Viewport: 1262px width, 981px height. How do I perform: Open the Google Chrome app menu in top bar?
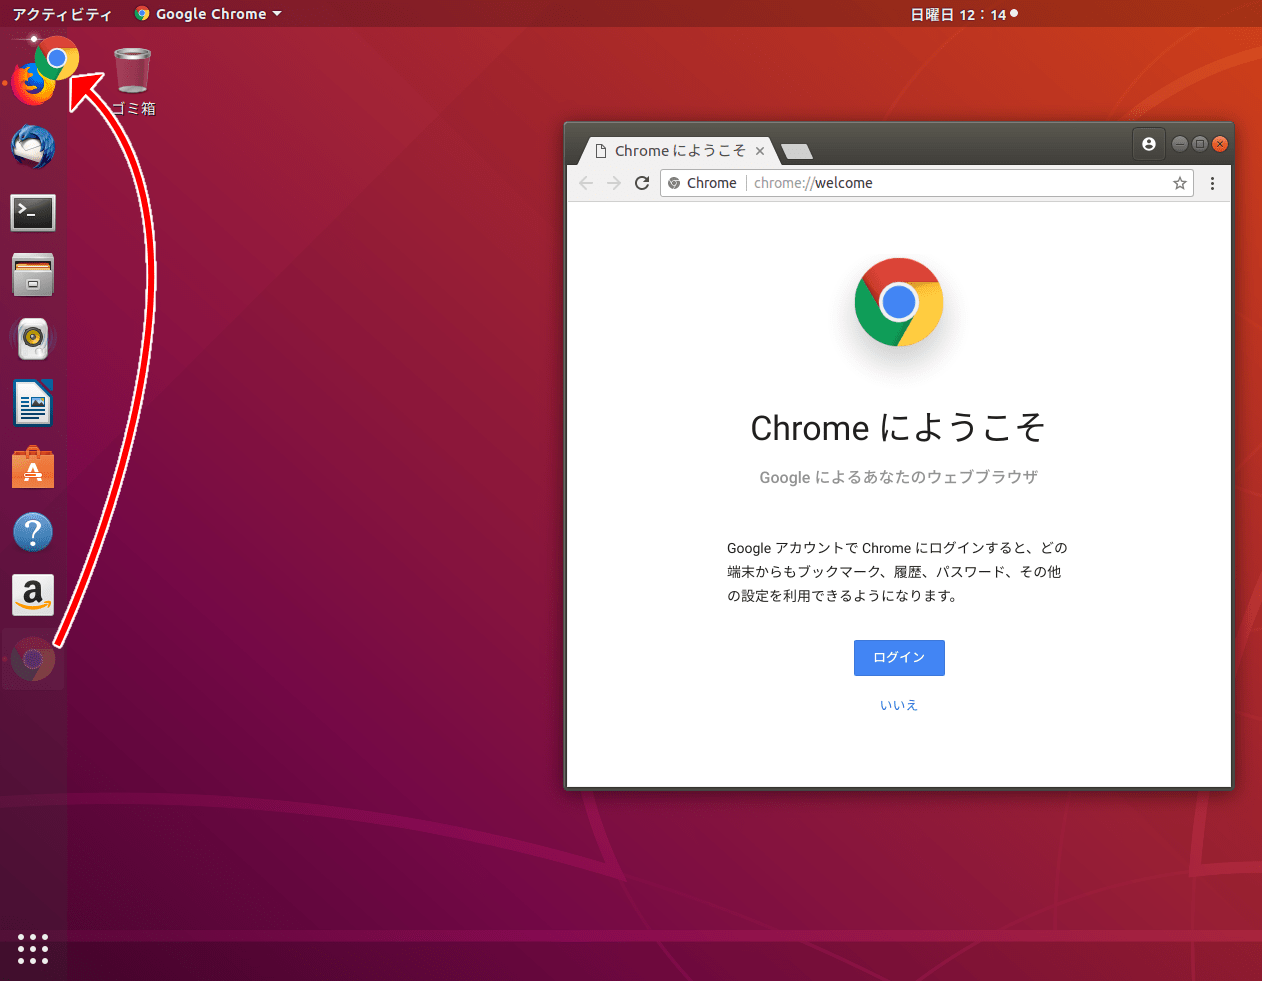click(x=206, y=13)
